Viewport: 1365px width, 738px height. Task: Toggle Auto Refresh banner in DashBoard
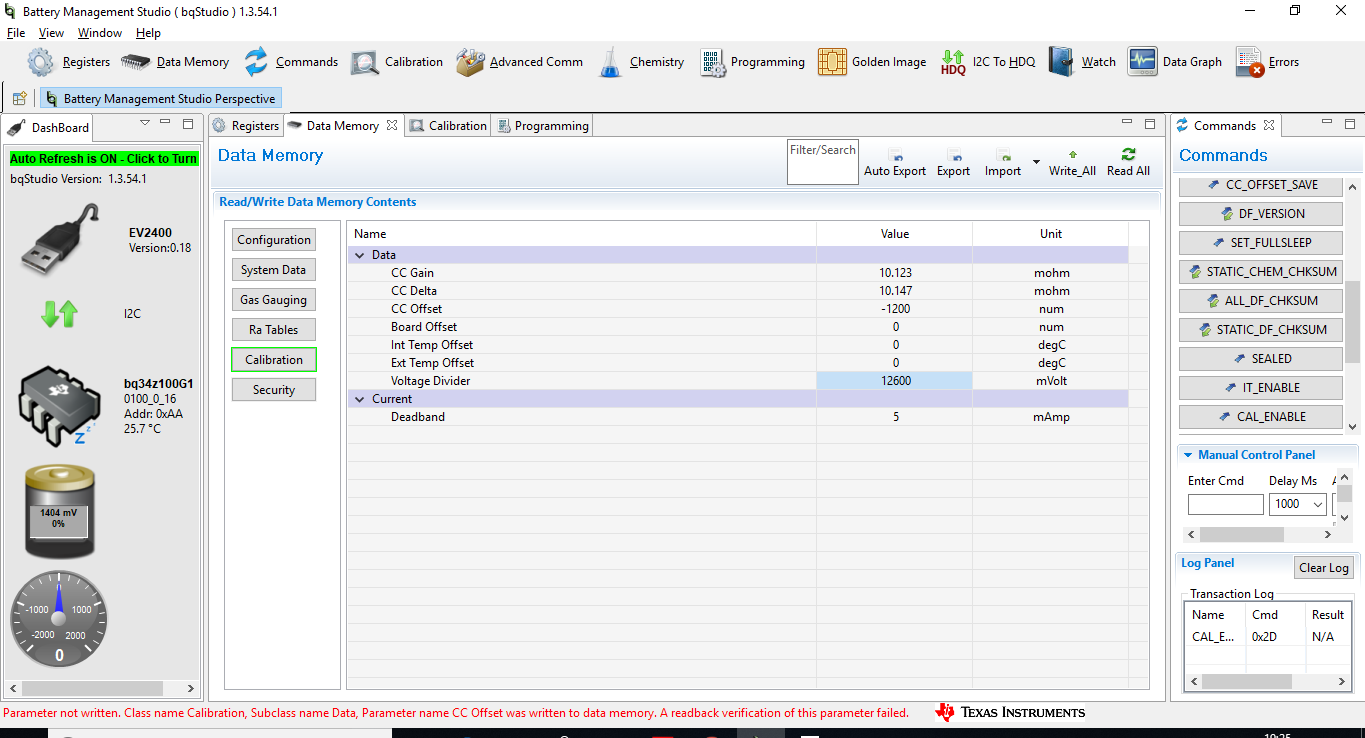point(104,159)
